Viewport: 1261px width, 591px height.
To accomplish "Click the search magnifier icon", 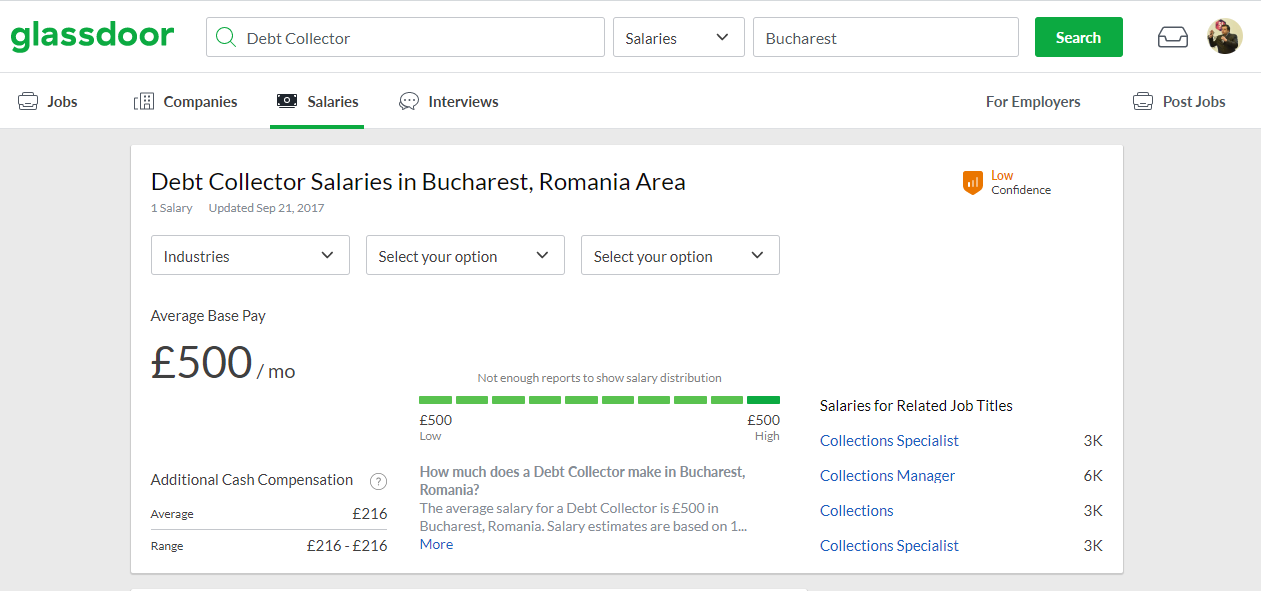I will coord(227,38).
